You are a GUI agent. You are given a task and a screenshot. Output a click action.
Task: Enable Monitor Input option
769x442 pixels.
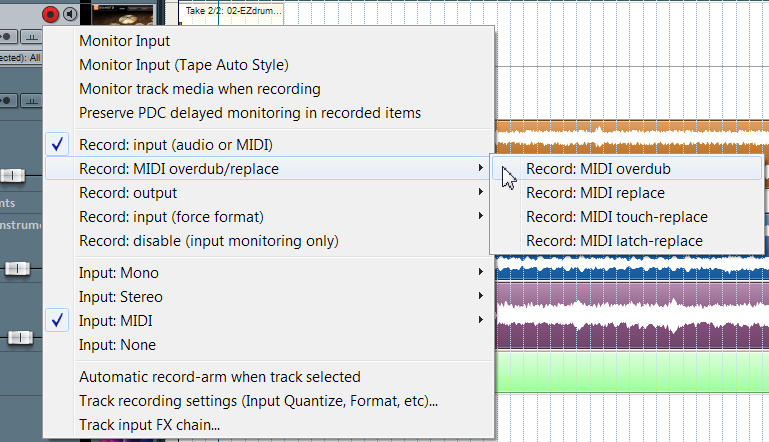point(125,41)
